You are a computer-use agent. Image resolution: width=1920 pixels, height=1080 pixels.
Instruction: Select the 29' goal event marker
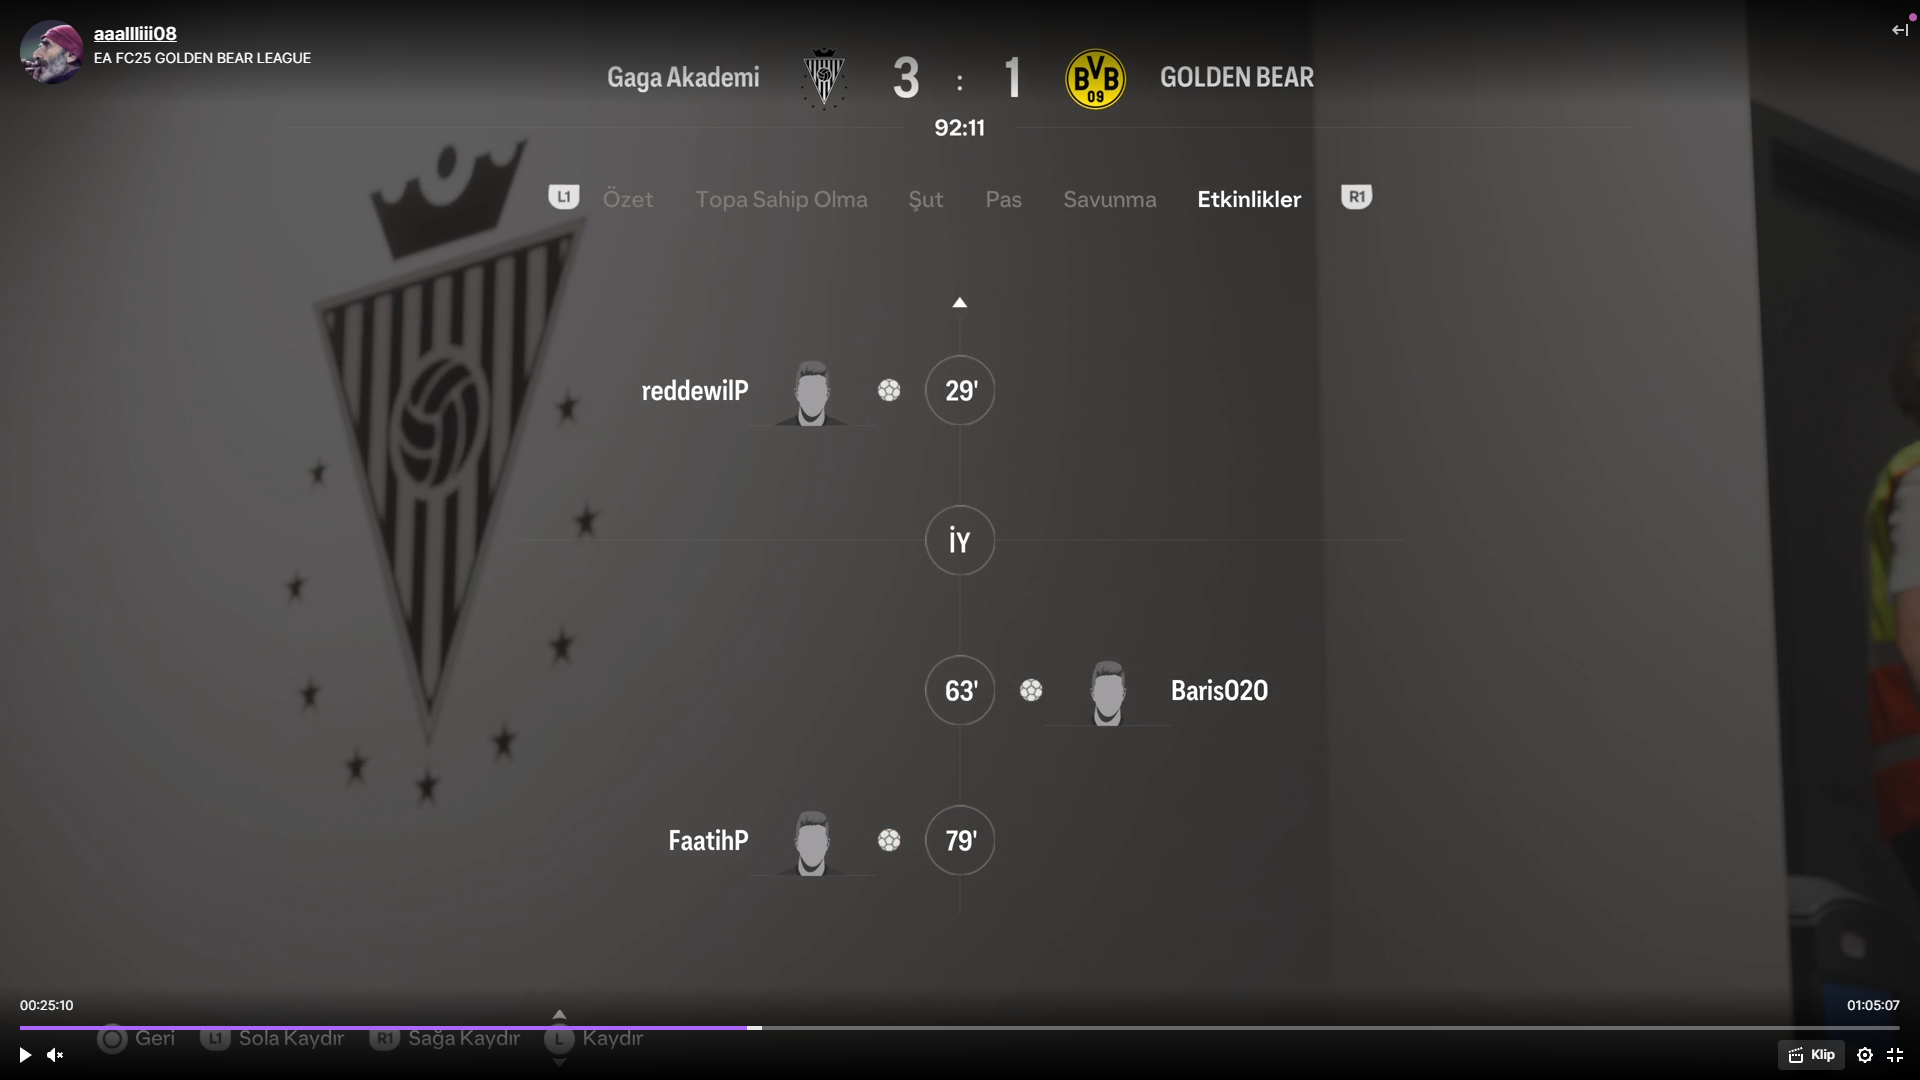pyautogui.click(x=960, y=390)
